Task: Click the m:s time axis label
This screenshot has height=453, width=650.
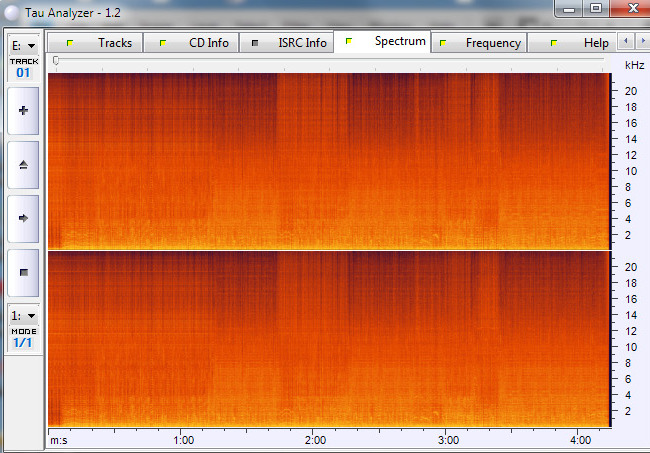Action: tap(59, 440)
